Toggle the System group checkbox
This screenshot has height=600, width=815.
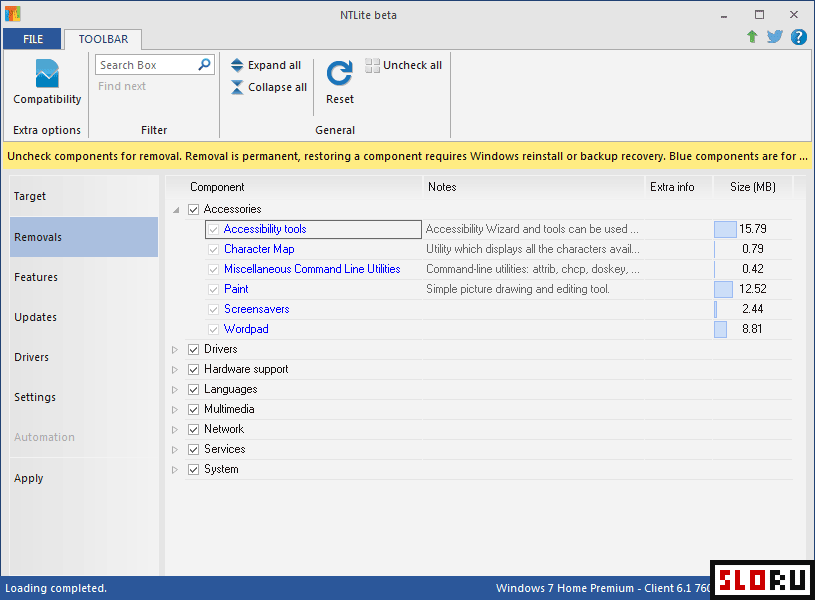193,469
